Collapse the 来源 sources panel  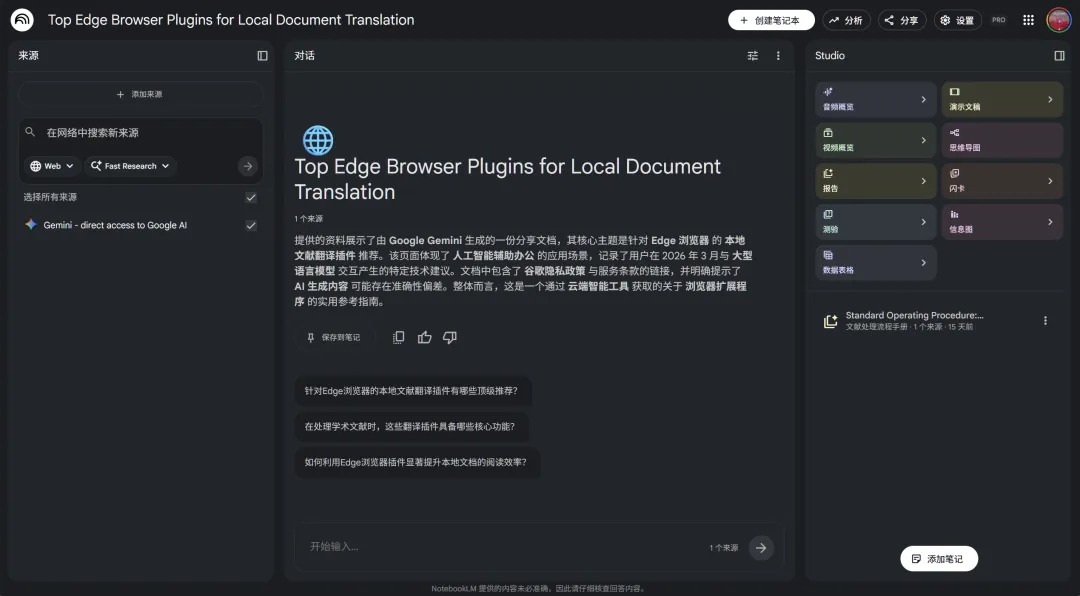click(262, 56)
